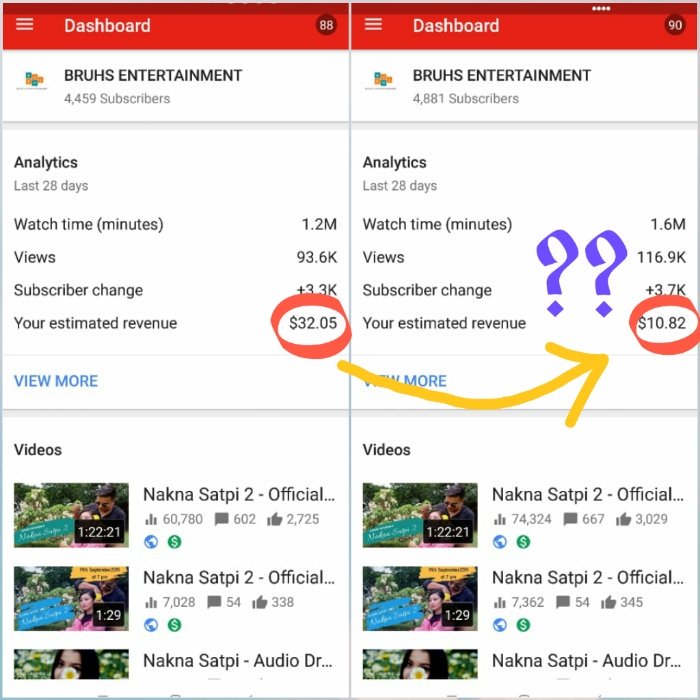The width and height of the screenshot is (700, 700).
Task: Open Nakna Satpi 2 title above 74,324 views
Action: [588, 495]
